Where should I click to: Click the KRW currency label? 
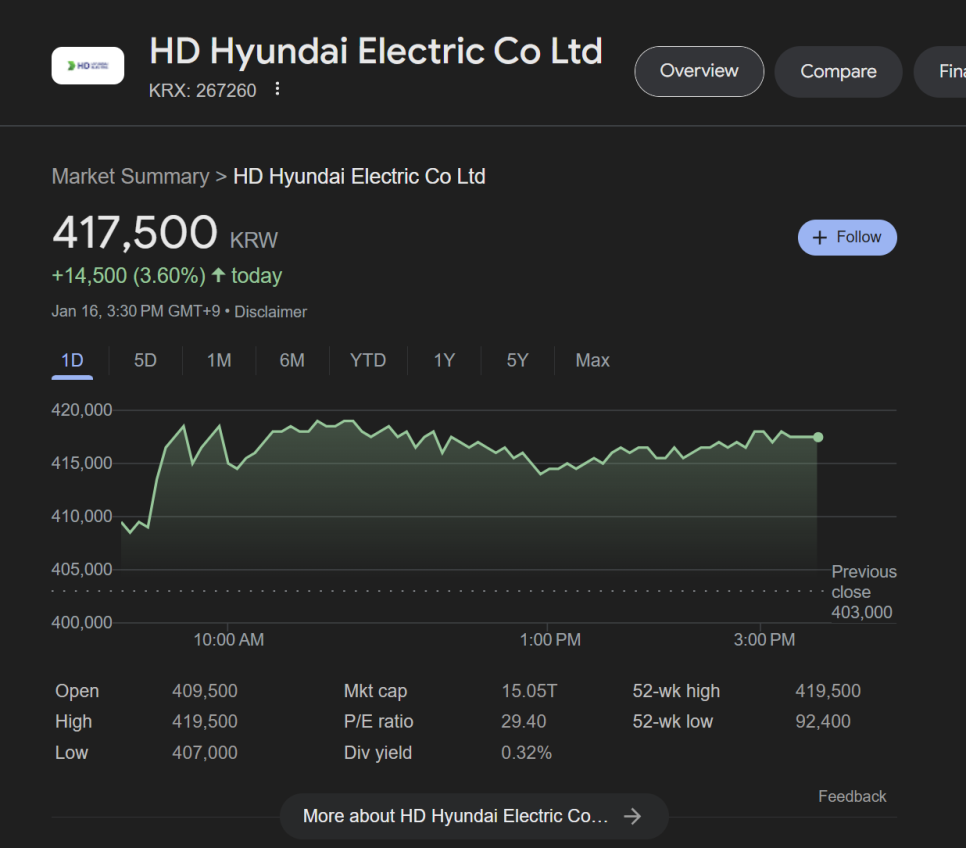[254, 240]
